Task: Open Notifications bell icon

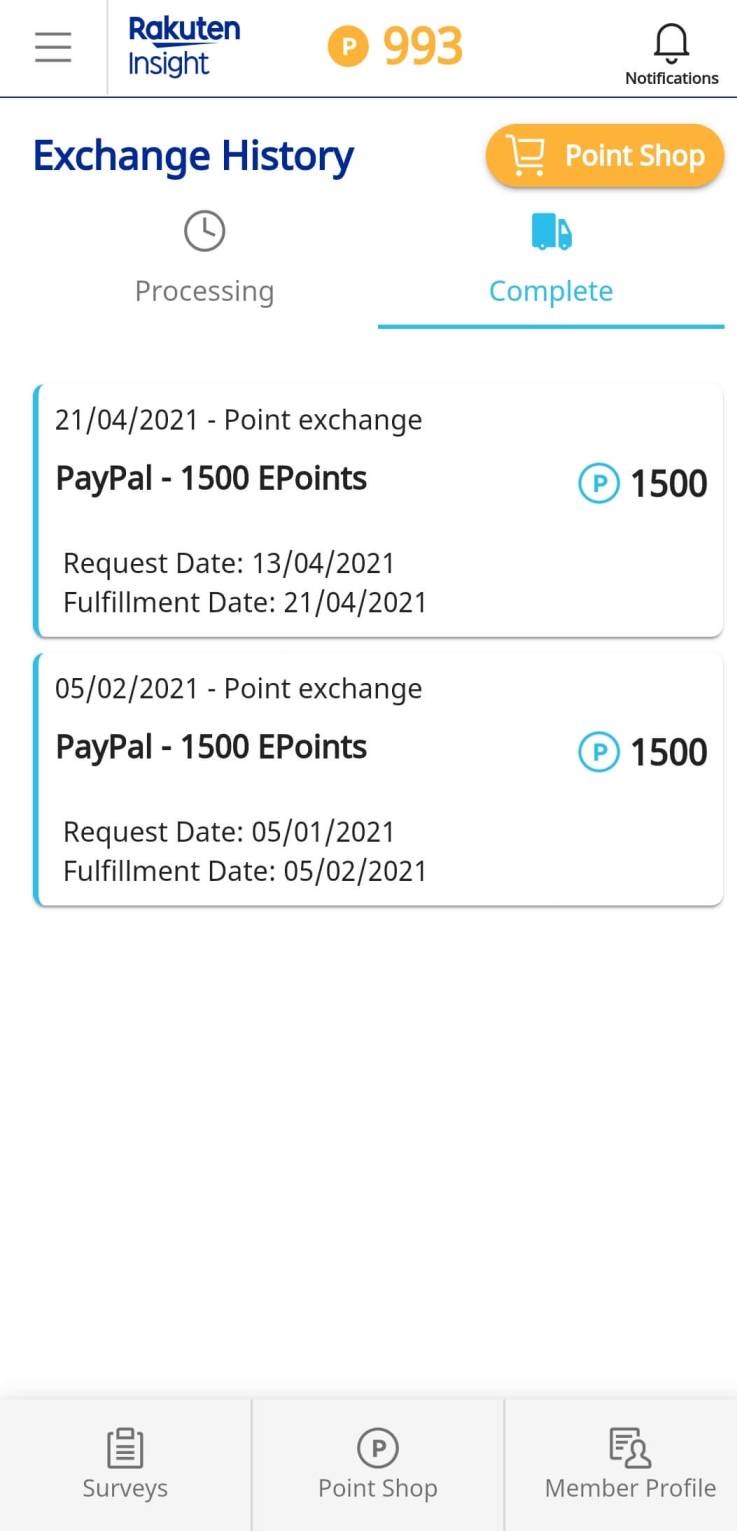Action: [671, 42]
